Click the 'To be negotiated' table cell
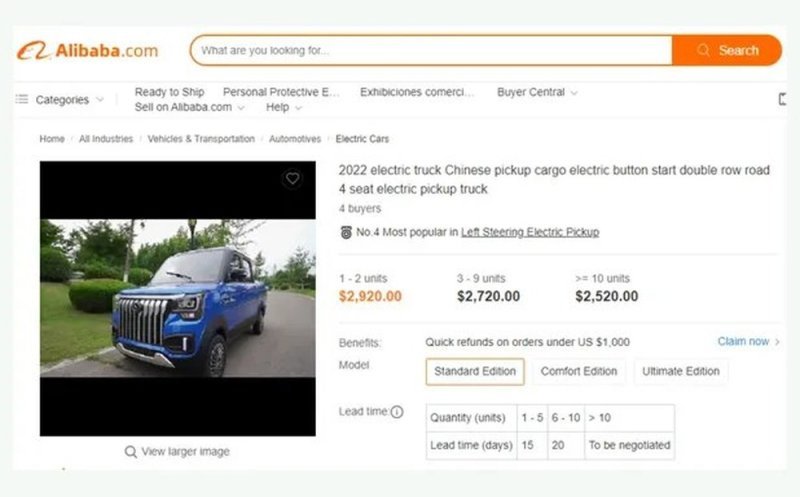800x497 pixels. [630, 445]
